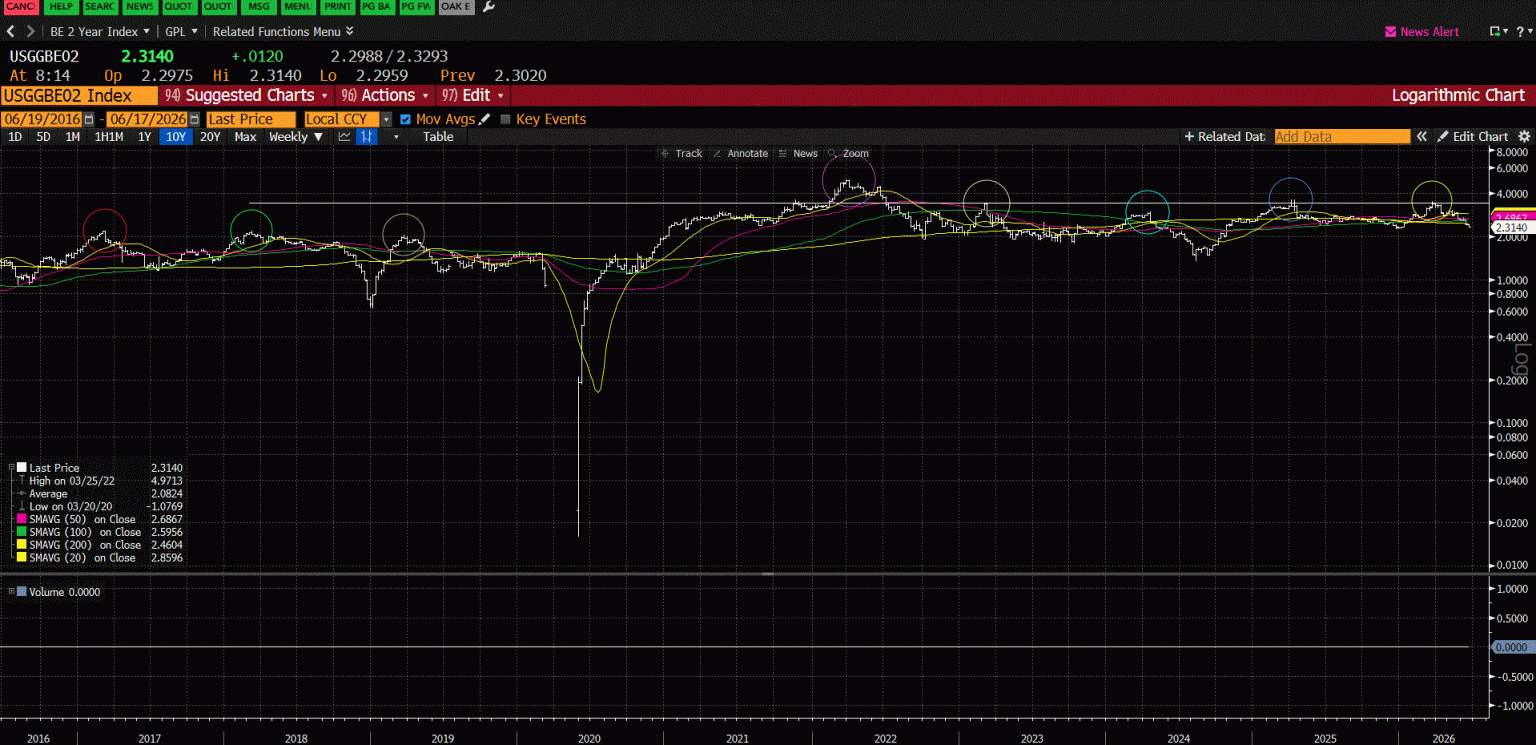Open the chart type dropdown arrow
The image size is (1536, 745).
[396, 137]
